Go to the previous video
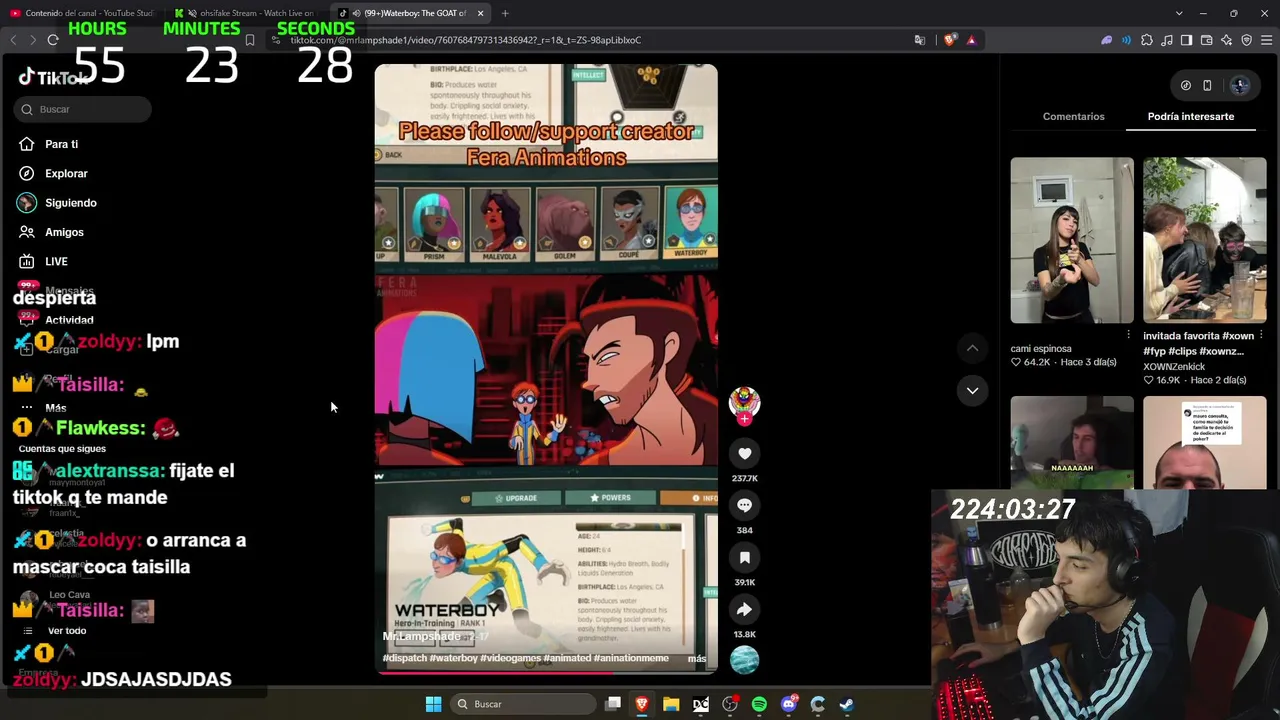1280x720 pixels. (x=972, y=348)
